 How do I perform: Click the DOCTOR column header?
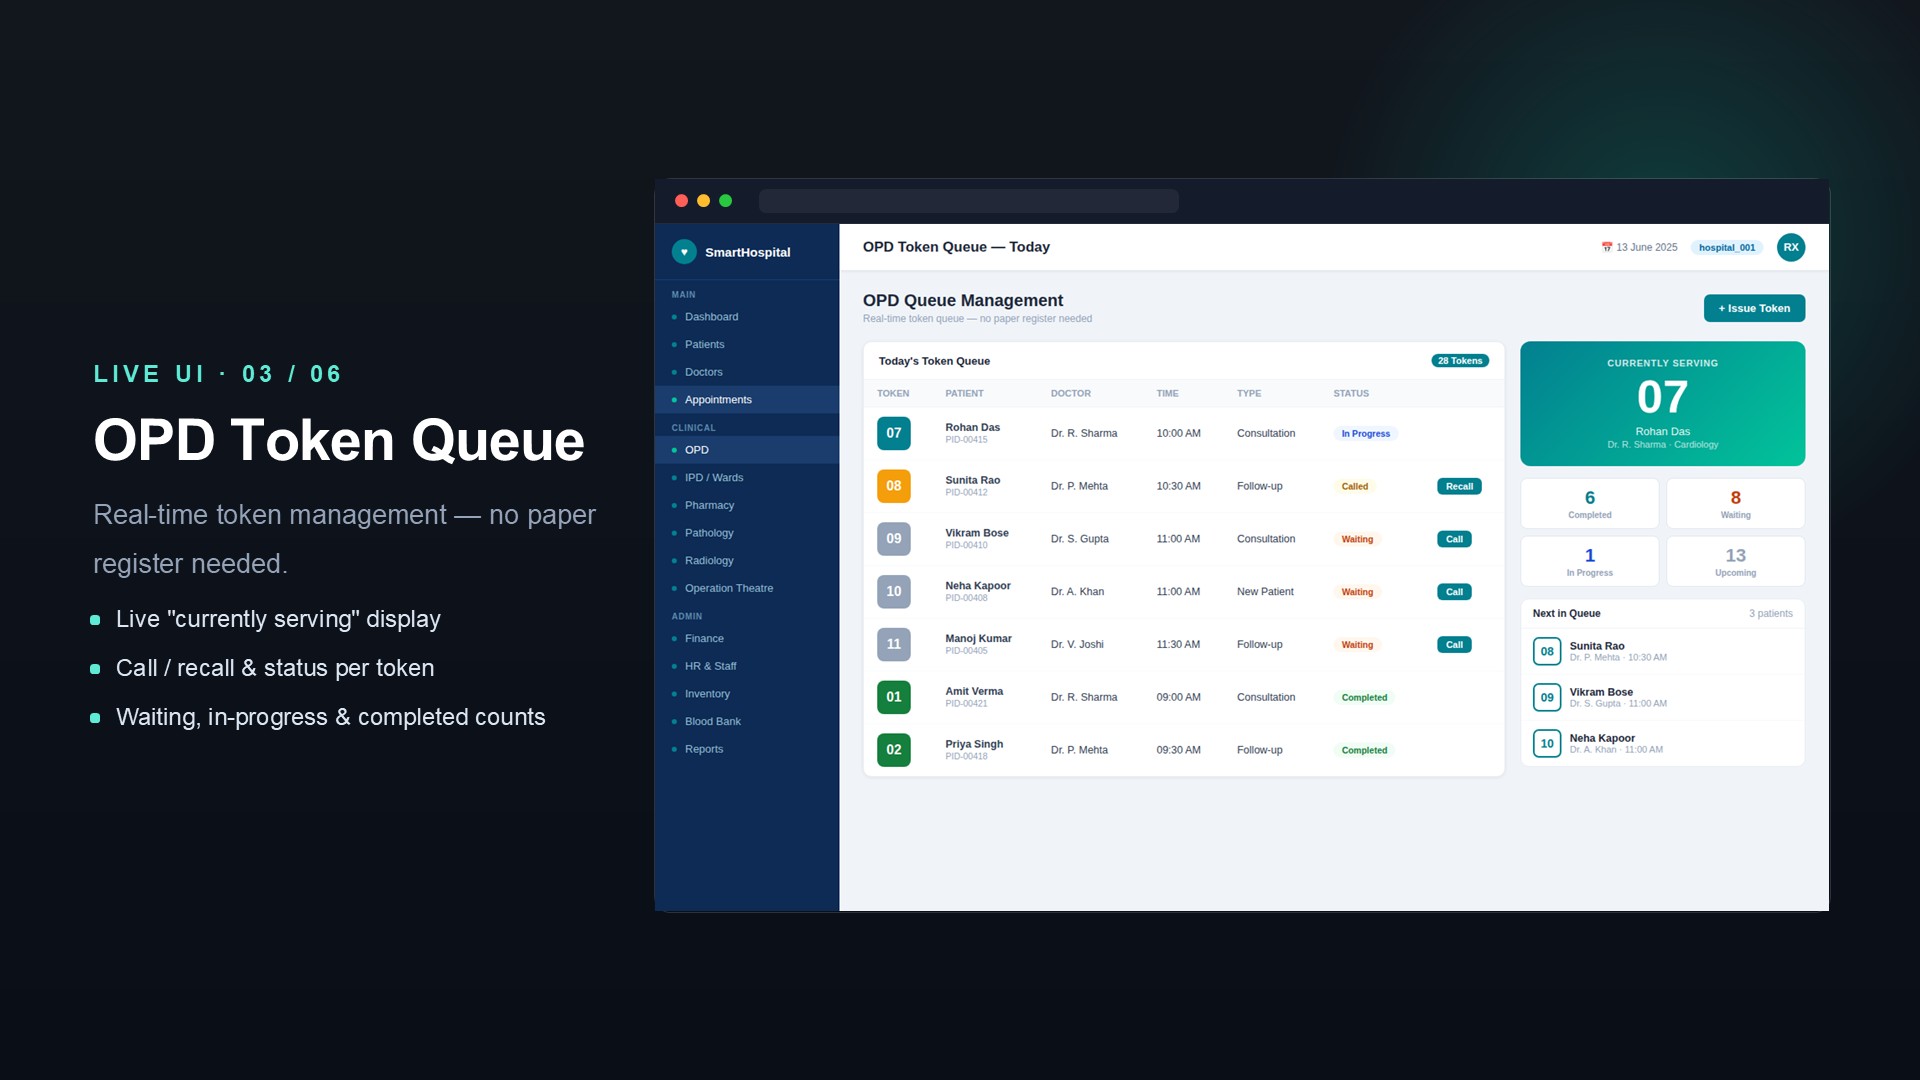(x=1070, y=394)
